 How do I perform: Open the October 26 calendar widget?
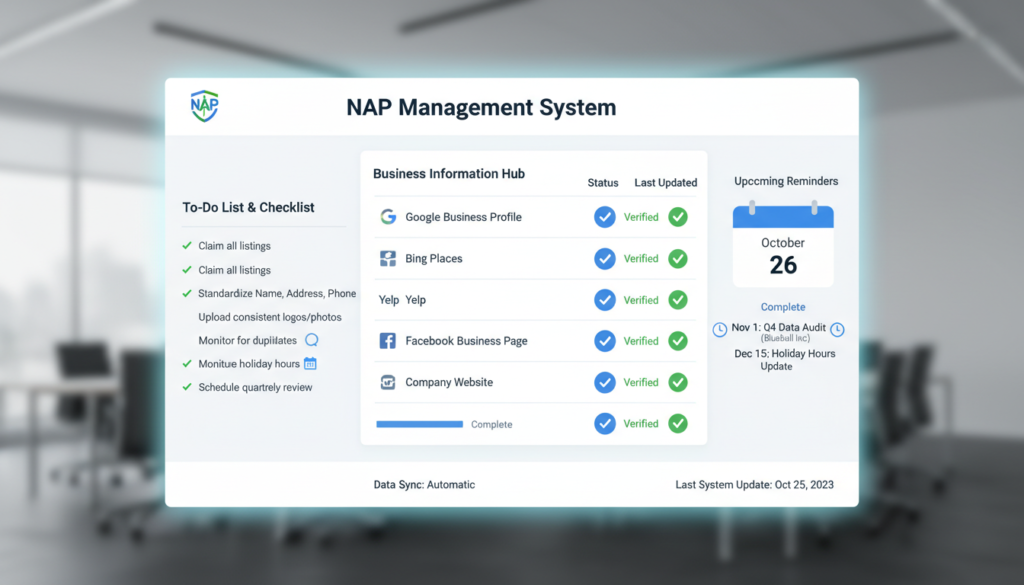pos(782,250)
